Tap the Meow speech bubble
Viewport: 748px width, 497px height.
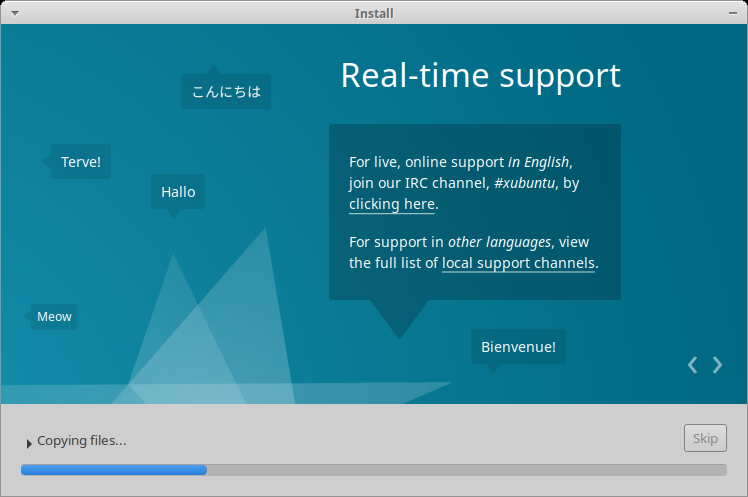pyautogui.click(x=54, y=317)
